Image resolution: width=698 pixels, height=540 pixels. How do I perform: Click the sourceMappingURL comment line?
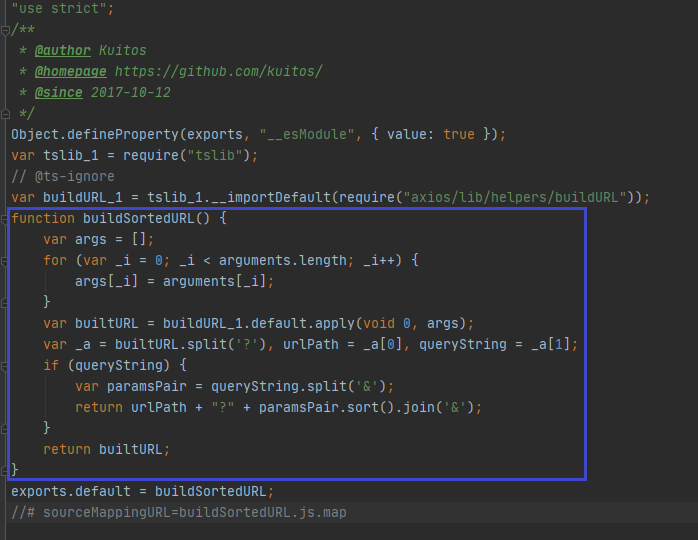coord(179,512)
